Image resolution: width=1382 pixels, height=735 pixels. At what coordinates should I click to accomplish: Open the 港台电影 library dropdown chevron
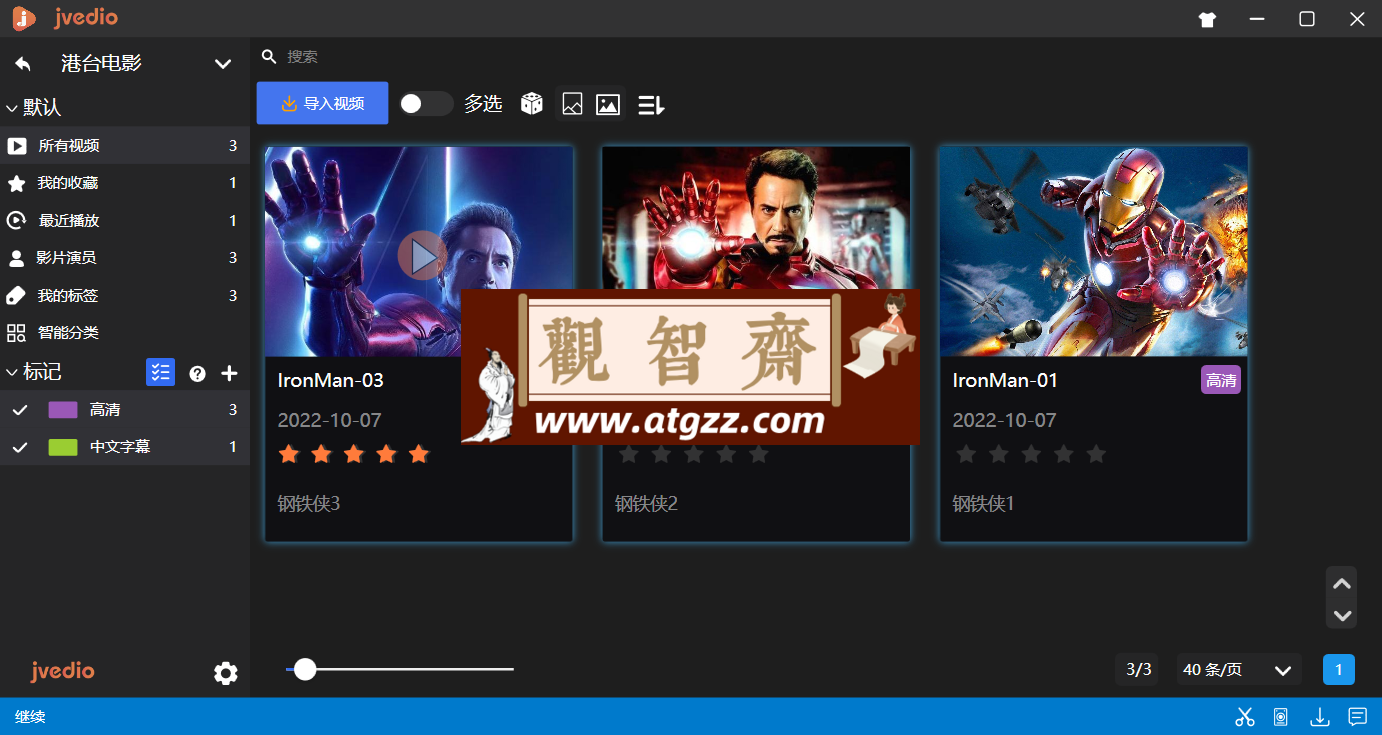point(223,64)
